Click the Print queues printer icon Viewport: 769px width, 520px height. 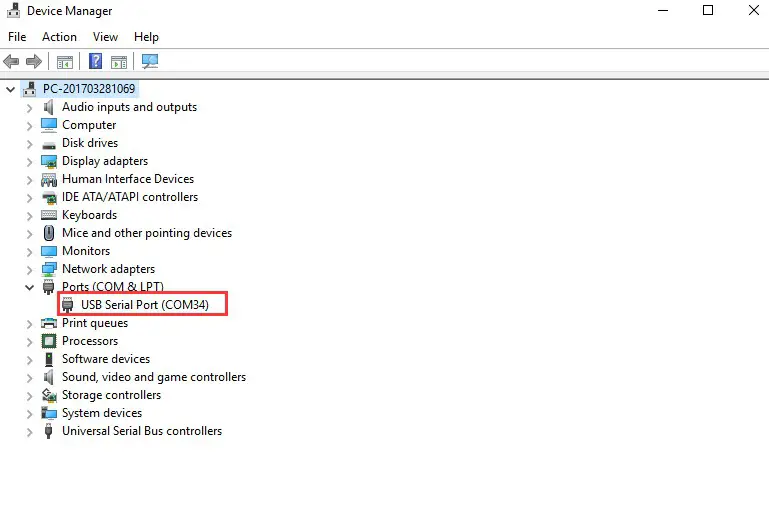49,323
